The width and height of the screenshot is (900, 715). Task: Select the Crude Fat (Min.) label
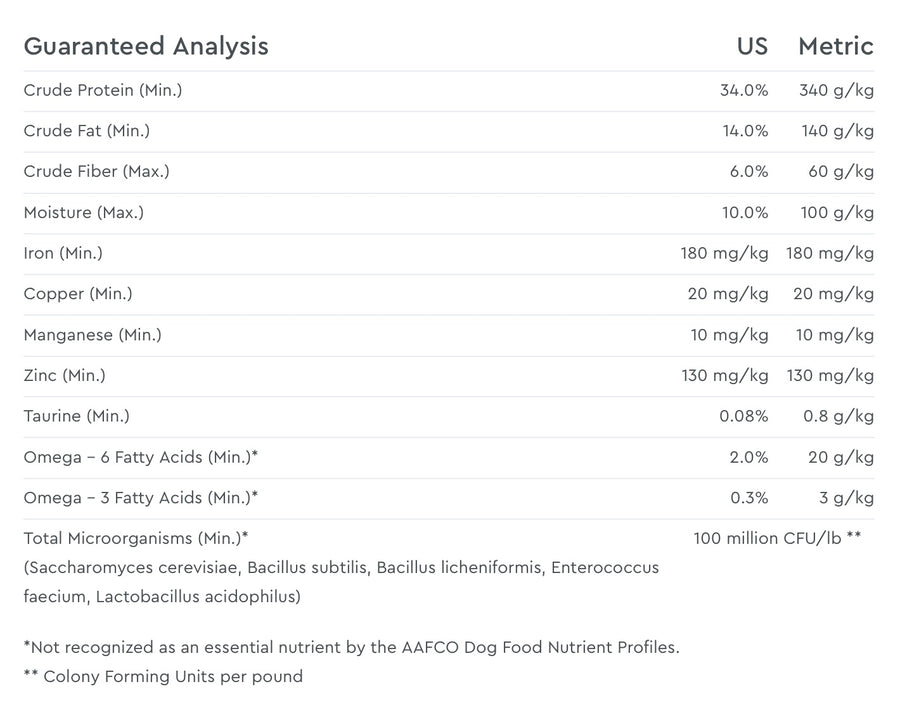[x=87, y=131]
